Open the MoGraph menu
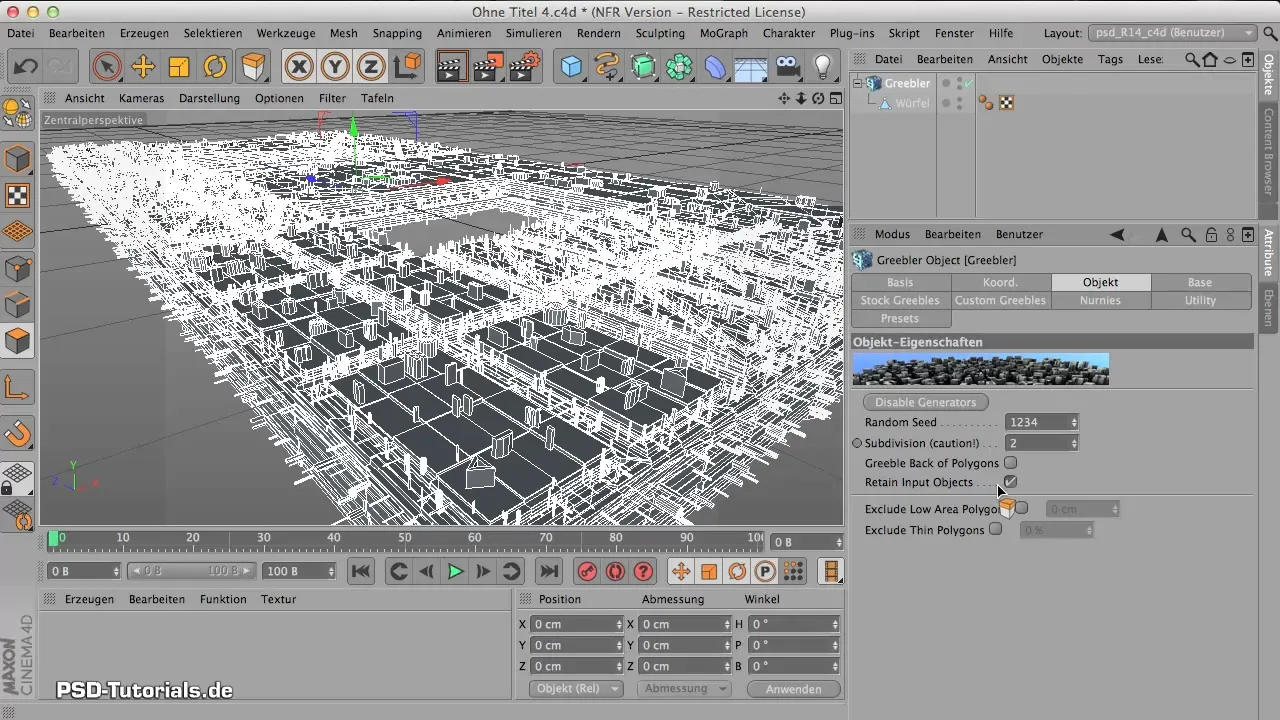The width and height of the screenshot is (1280, 720). click(x=723, y=33)
